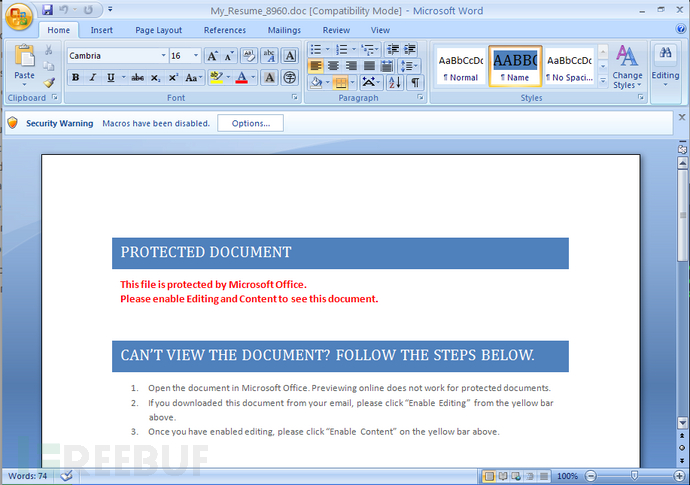The image size is (690, 485).
Task: Click the Sort A-Z icon
Action: tap(395, 82)
